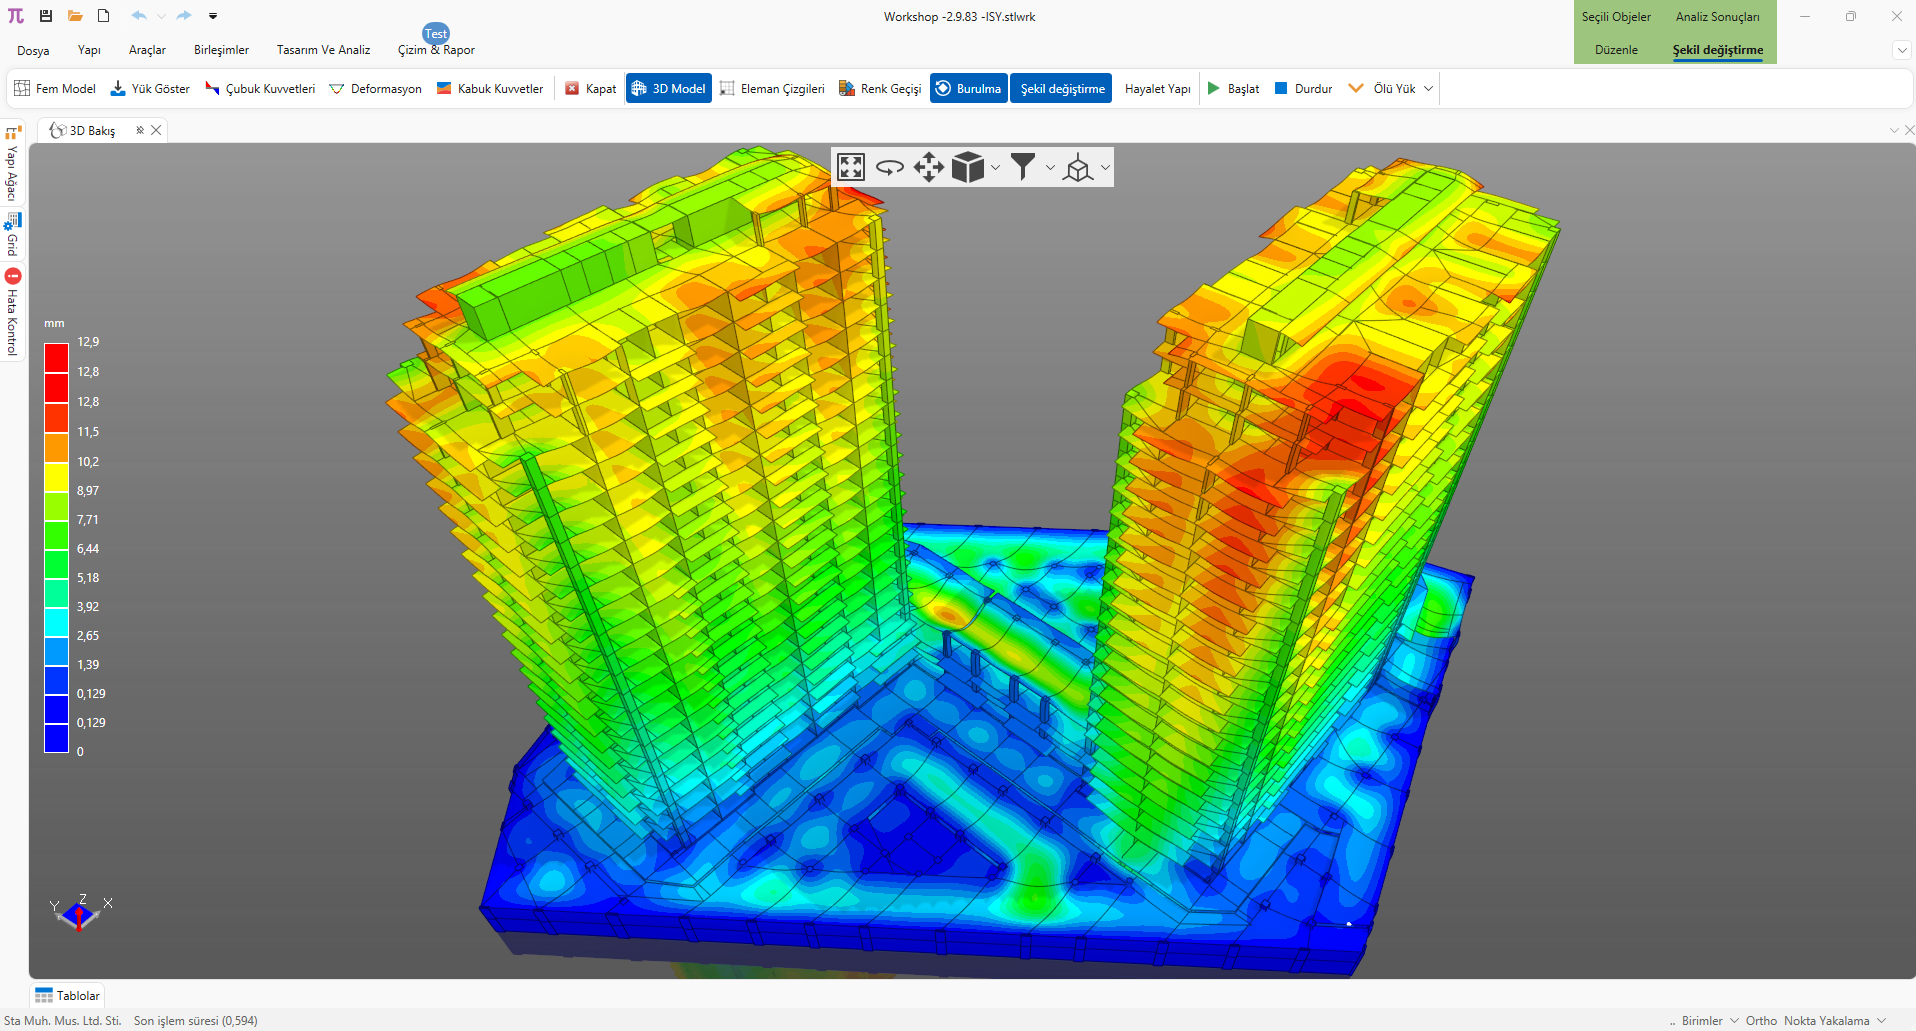
Task: Click the undo arrow icon
Action: click(x=139, y=16)
